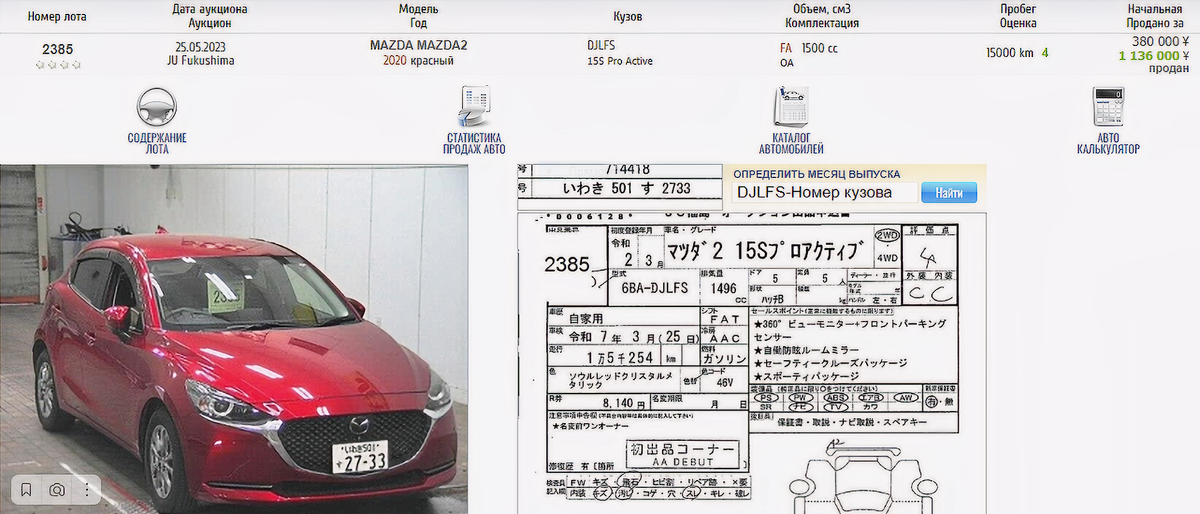Click the JU Fukushima auction name
The height and width of the screenshot is (514, 1200).
click(x=200, y=61)
